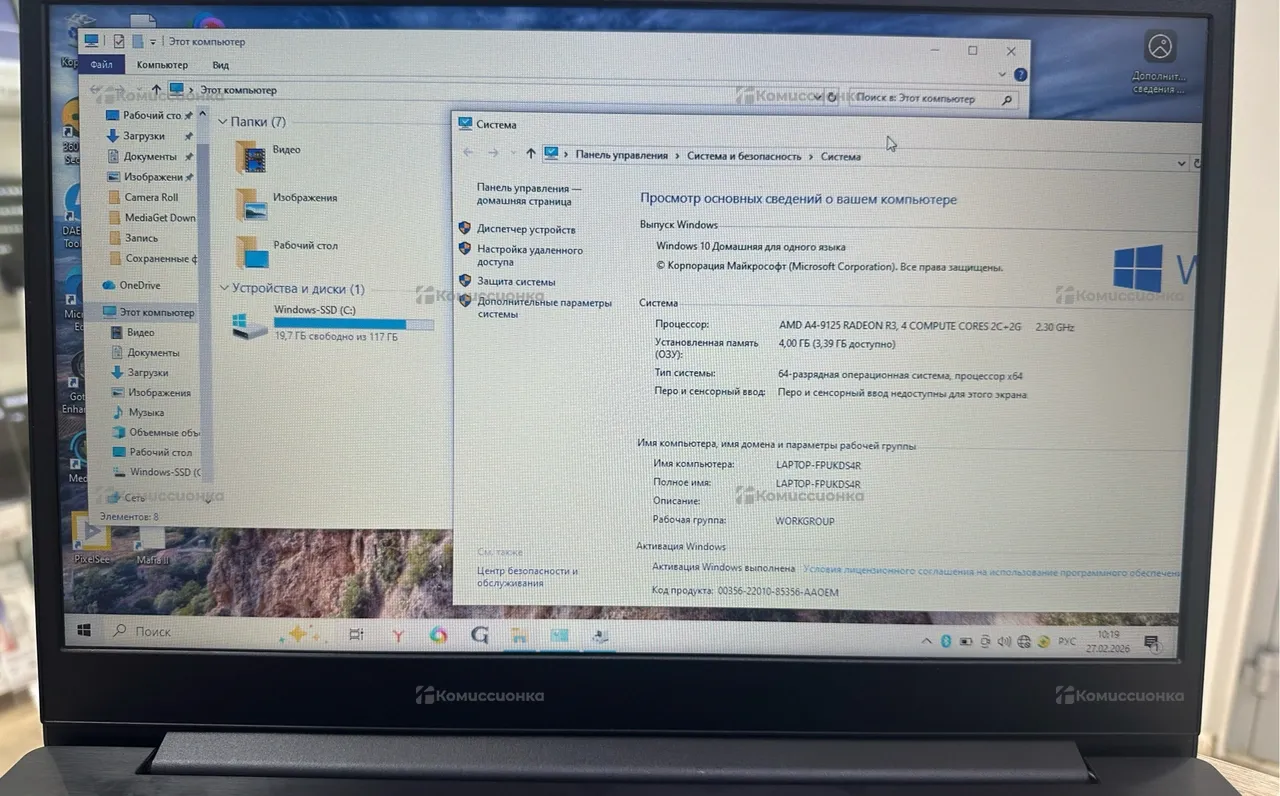
Task: Select OneDrive in navigation pane
Action: [x=139, y=285]
